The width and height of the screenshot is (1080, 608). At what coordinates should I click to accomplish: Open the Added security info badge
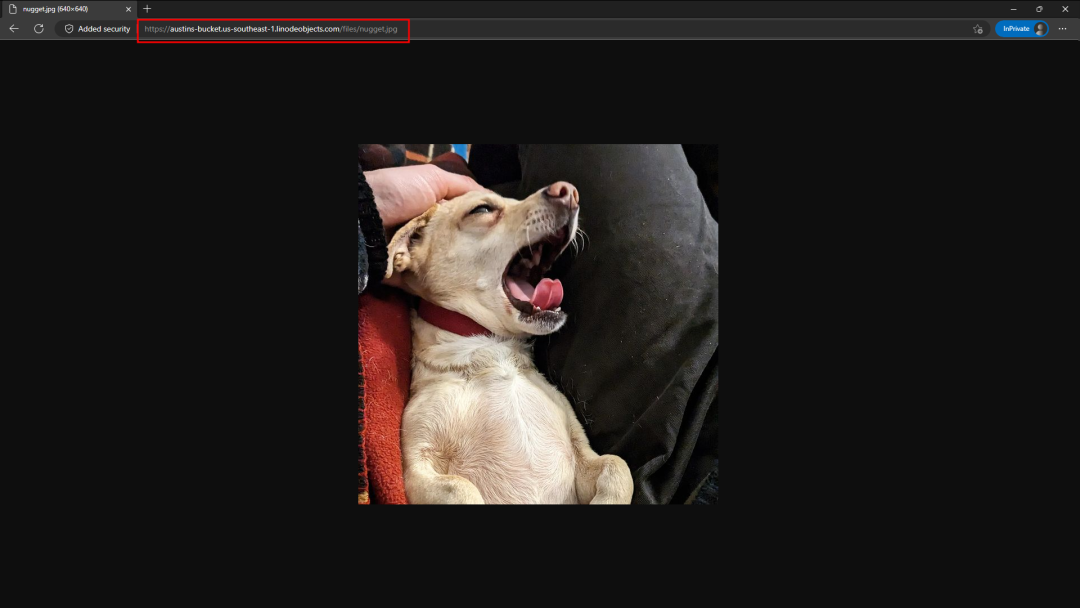[x=97, y=29]
